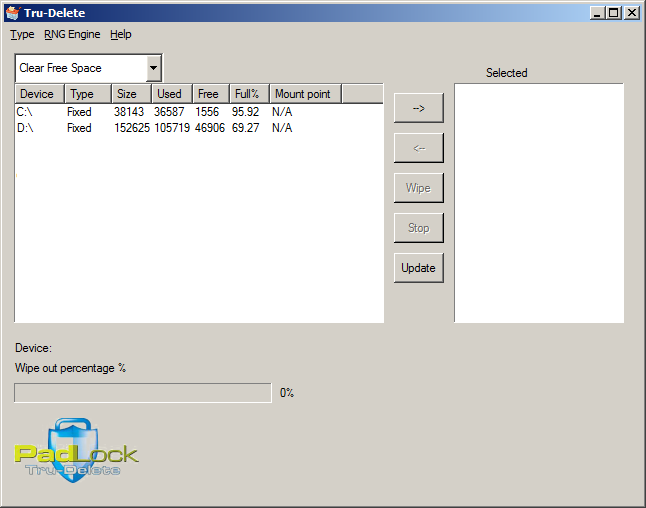Click the Stop button
Screen dimensions: 646x508
pos(419,228)
